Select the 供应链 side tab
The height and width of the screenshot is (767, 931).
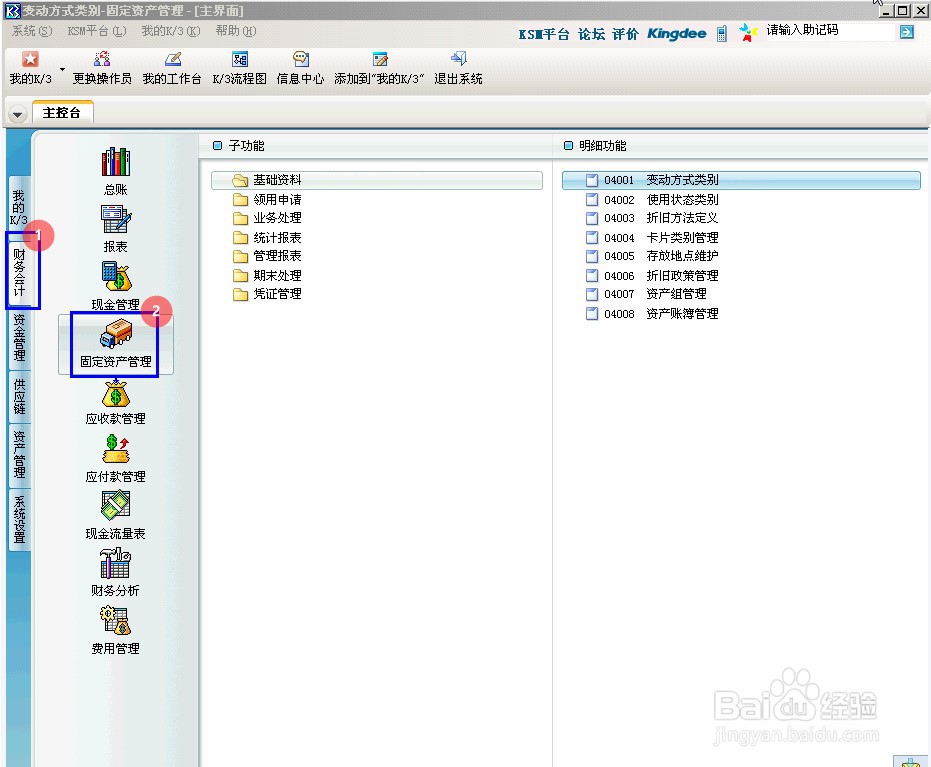pyautogui.click(x=20, y=397)
